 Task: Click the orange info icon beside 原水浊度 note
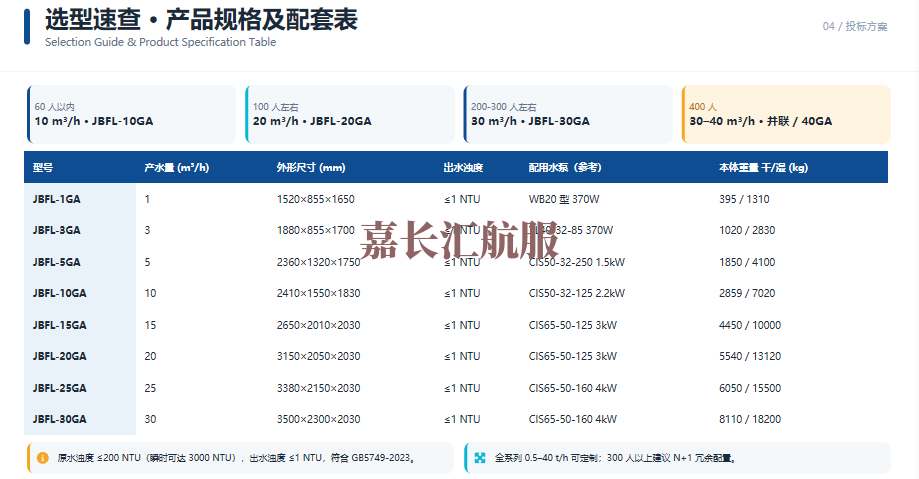42,458
